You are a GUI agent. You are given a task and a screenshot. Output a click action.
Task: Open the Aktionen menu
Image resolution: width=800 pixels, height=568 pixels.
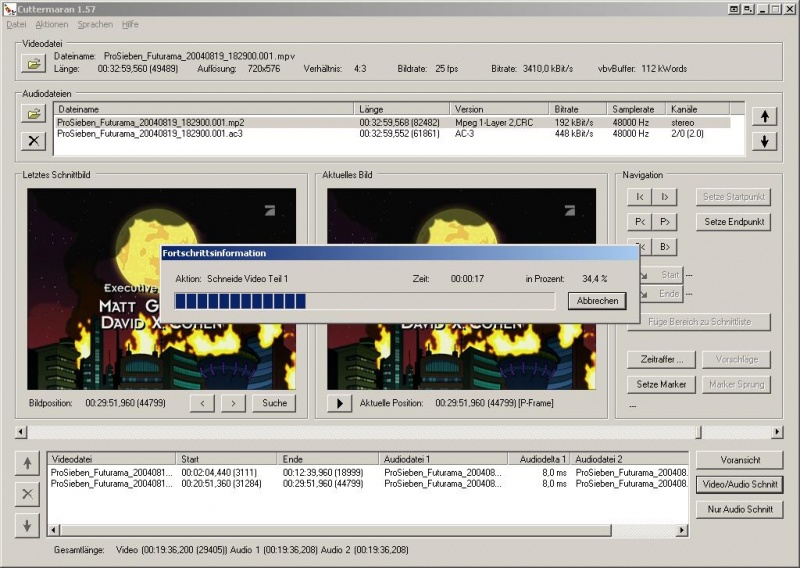coord(52,24)
